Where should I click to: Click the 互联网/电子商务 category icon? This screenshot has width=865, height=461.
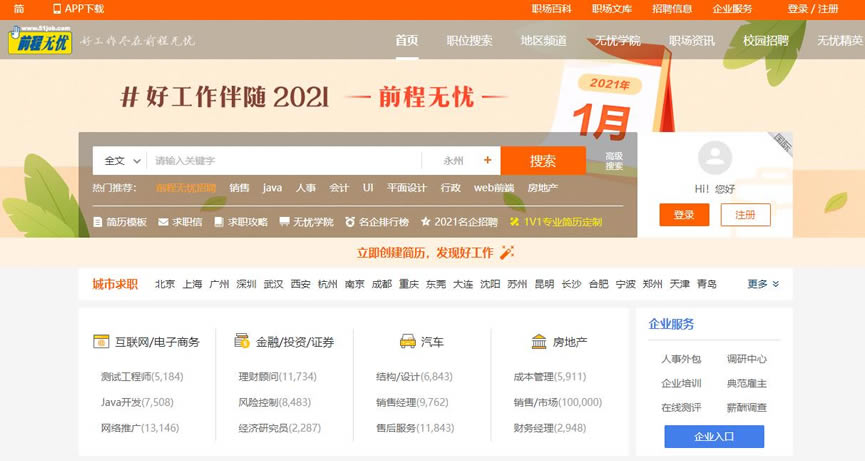[101, 342]
